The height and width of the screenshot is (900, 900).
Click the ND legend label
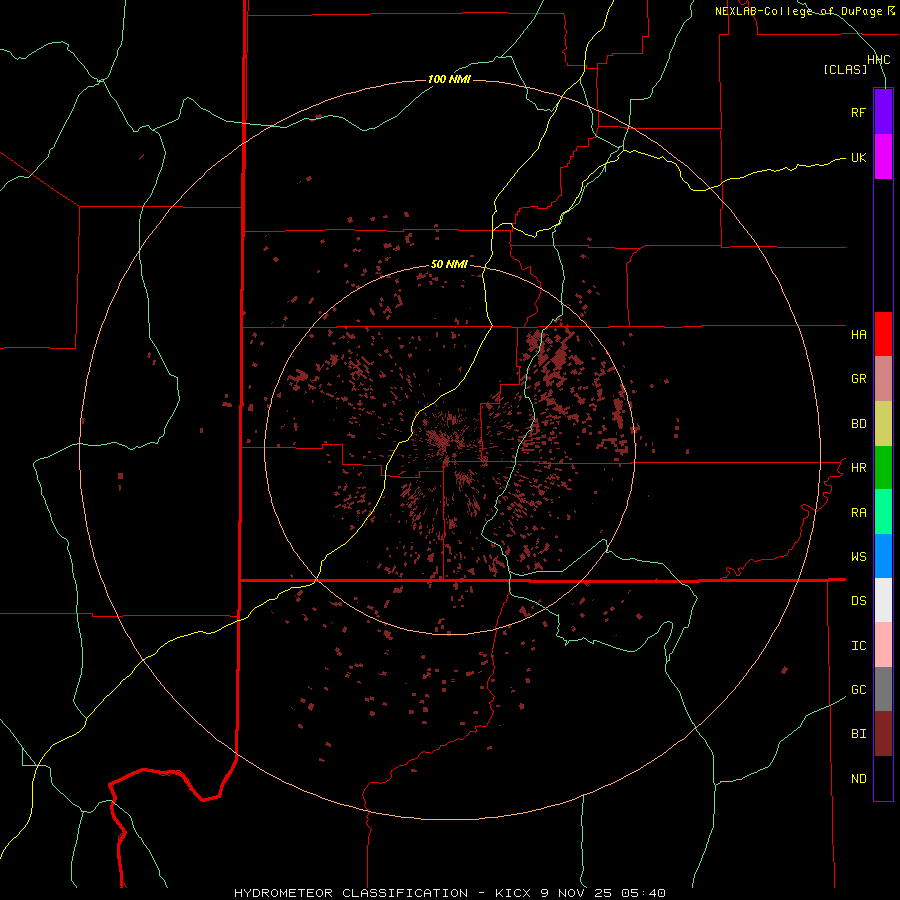point(858,778)
